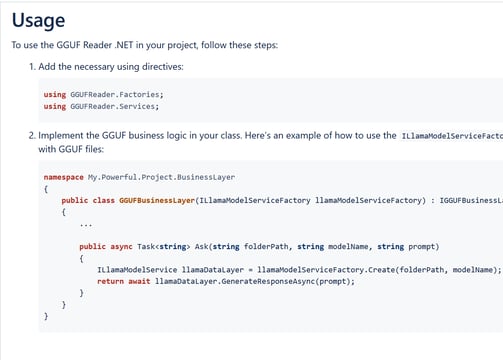This screenshot has height=360, width=503.
Task: Click the Task<string> return type
Action: 164,247
